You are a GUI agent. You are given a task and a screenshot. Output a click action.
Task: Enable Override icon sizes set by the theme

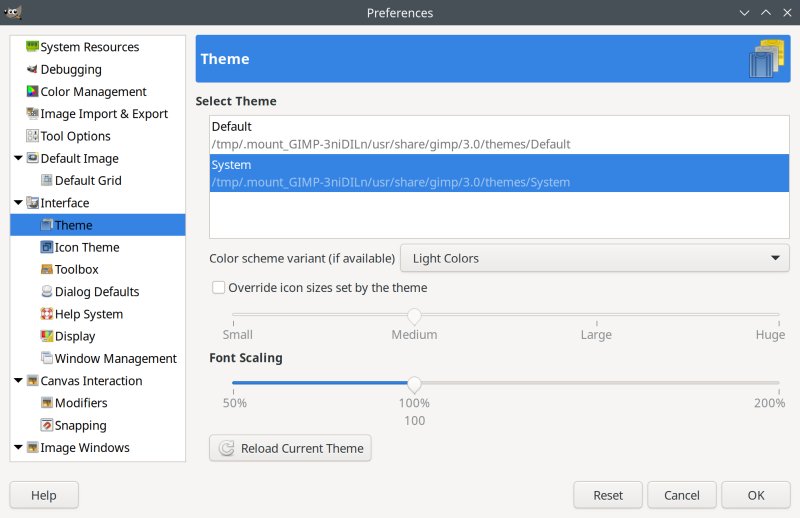[x=218, y=287]
